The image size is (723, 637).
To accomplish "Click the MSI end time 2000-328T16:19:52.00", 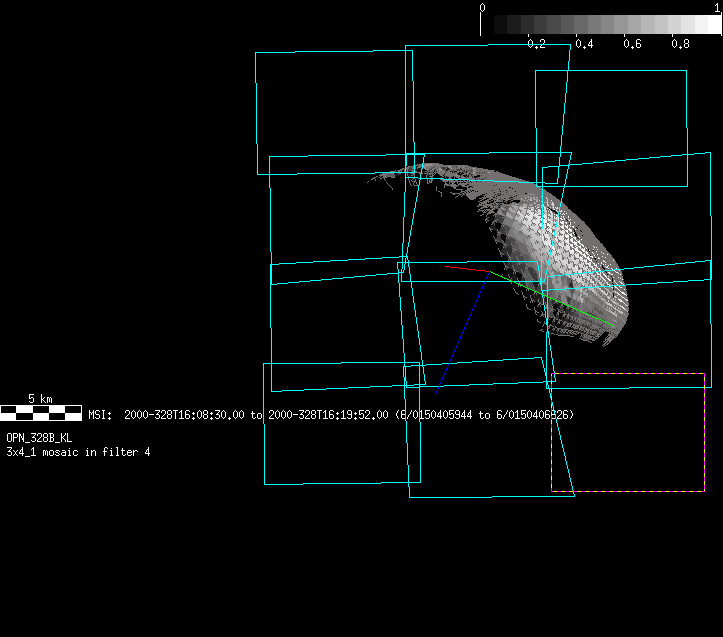I will point(328,414).
